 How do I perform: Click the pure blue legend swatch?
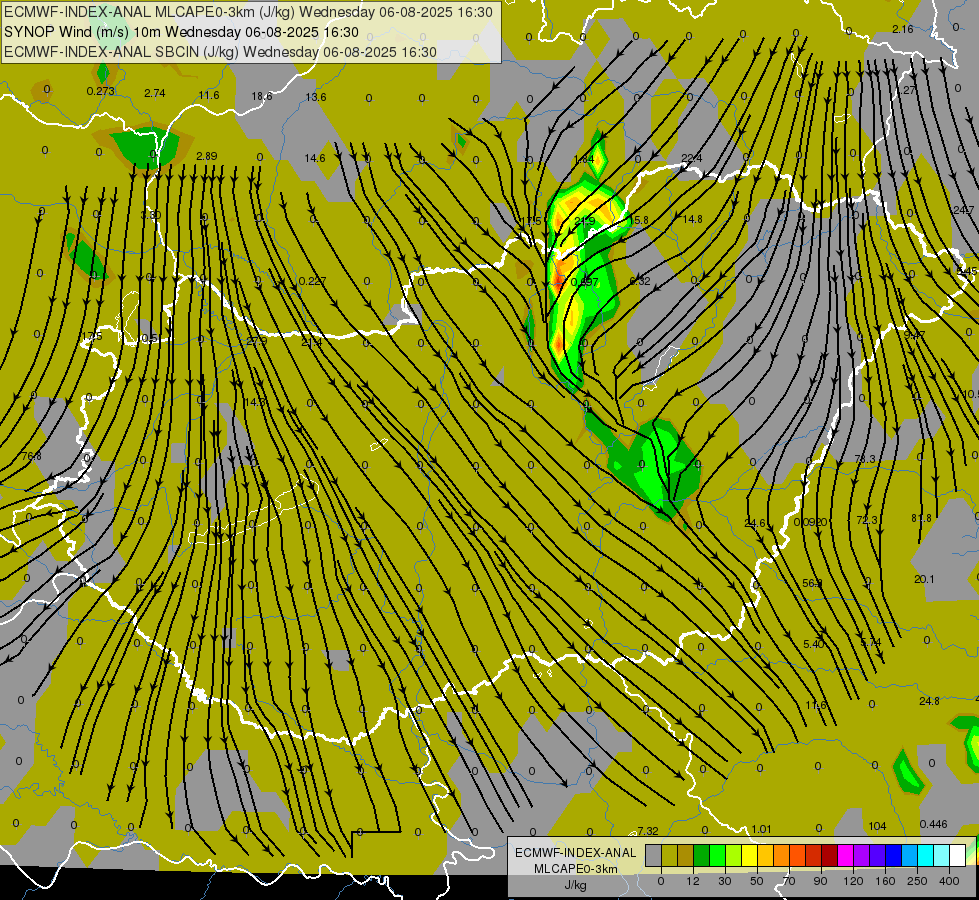coord(893,855)
